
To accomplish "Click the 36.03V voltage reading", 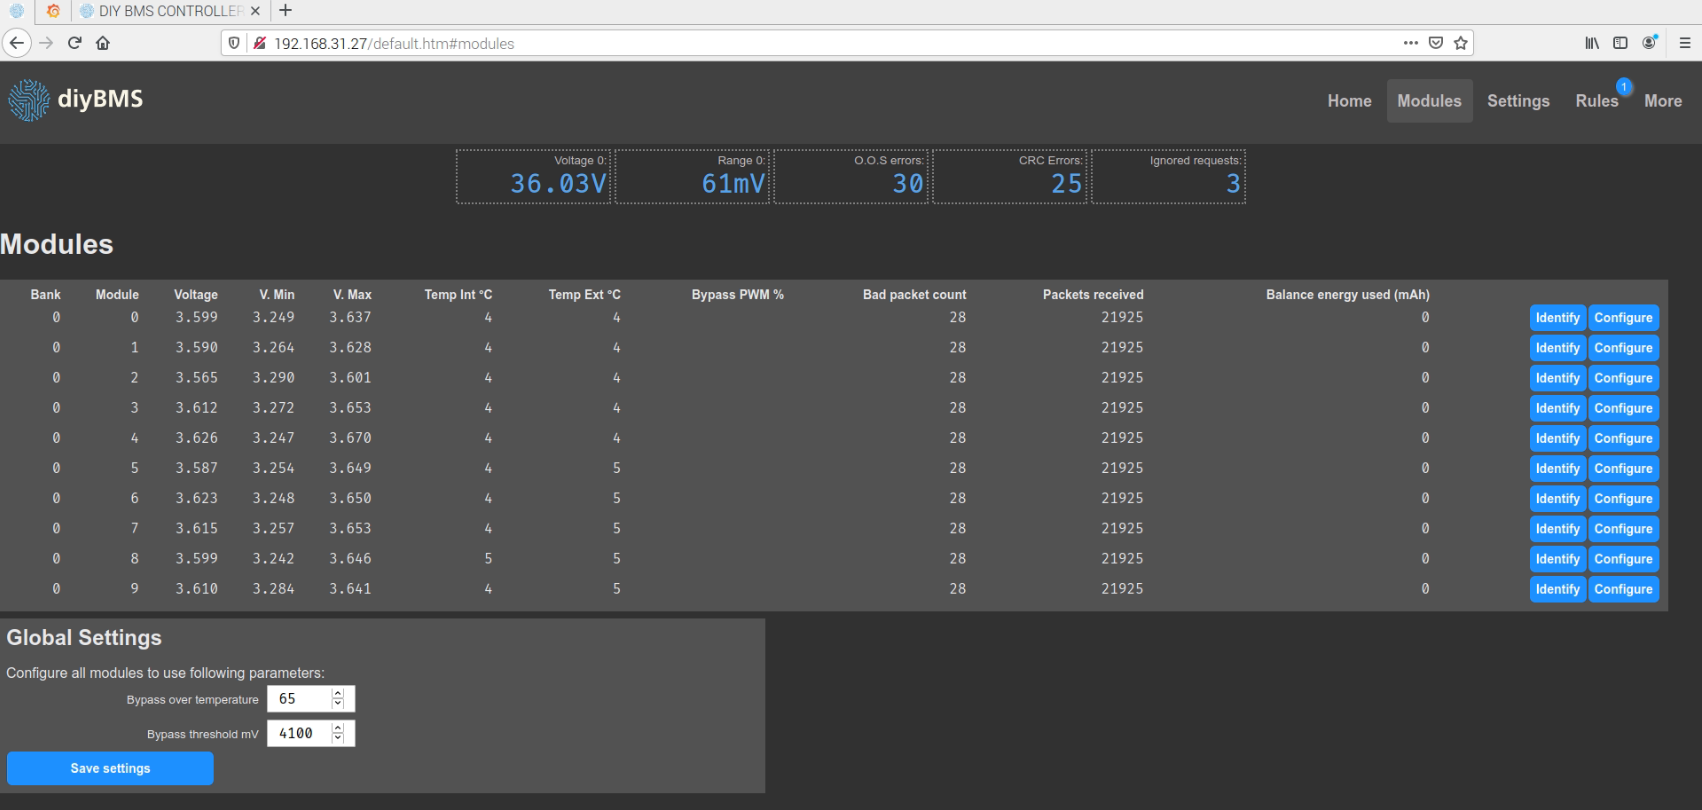I will click(x=558, y=184).
